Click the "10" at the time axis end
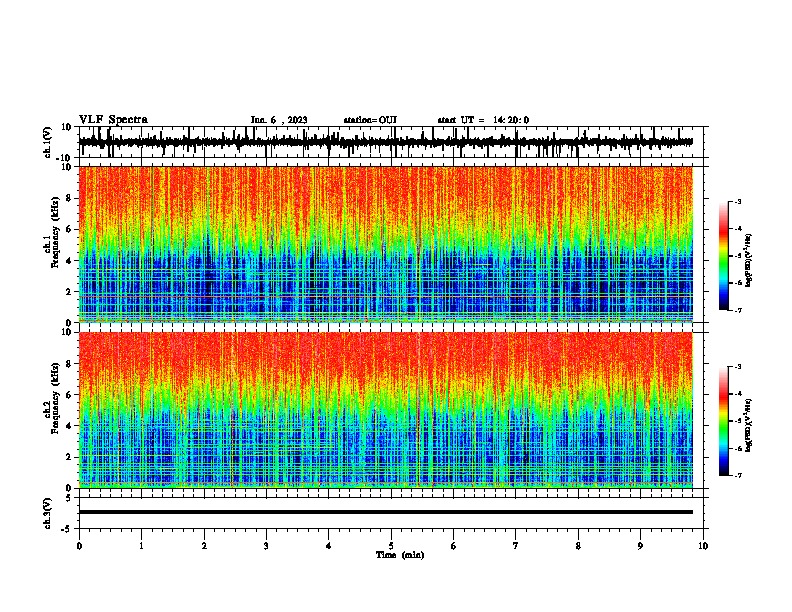Screen dimensions: 792x612 [x=703, y=546]
